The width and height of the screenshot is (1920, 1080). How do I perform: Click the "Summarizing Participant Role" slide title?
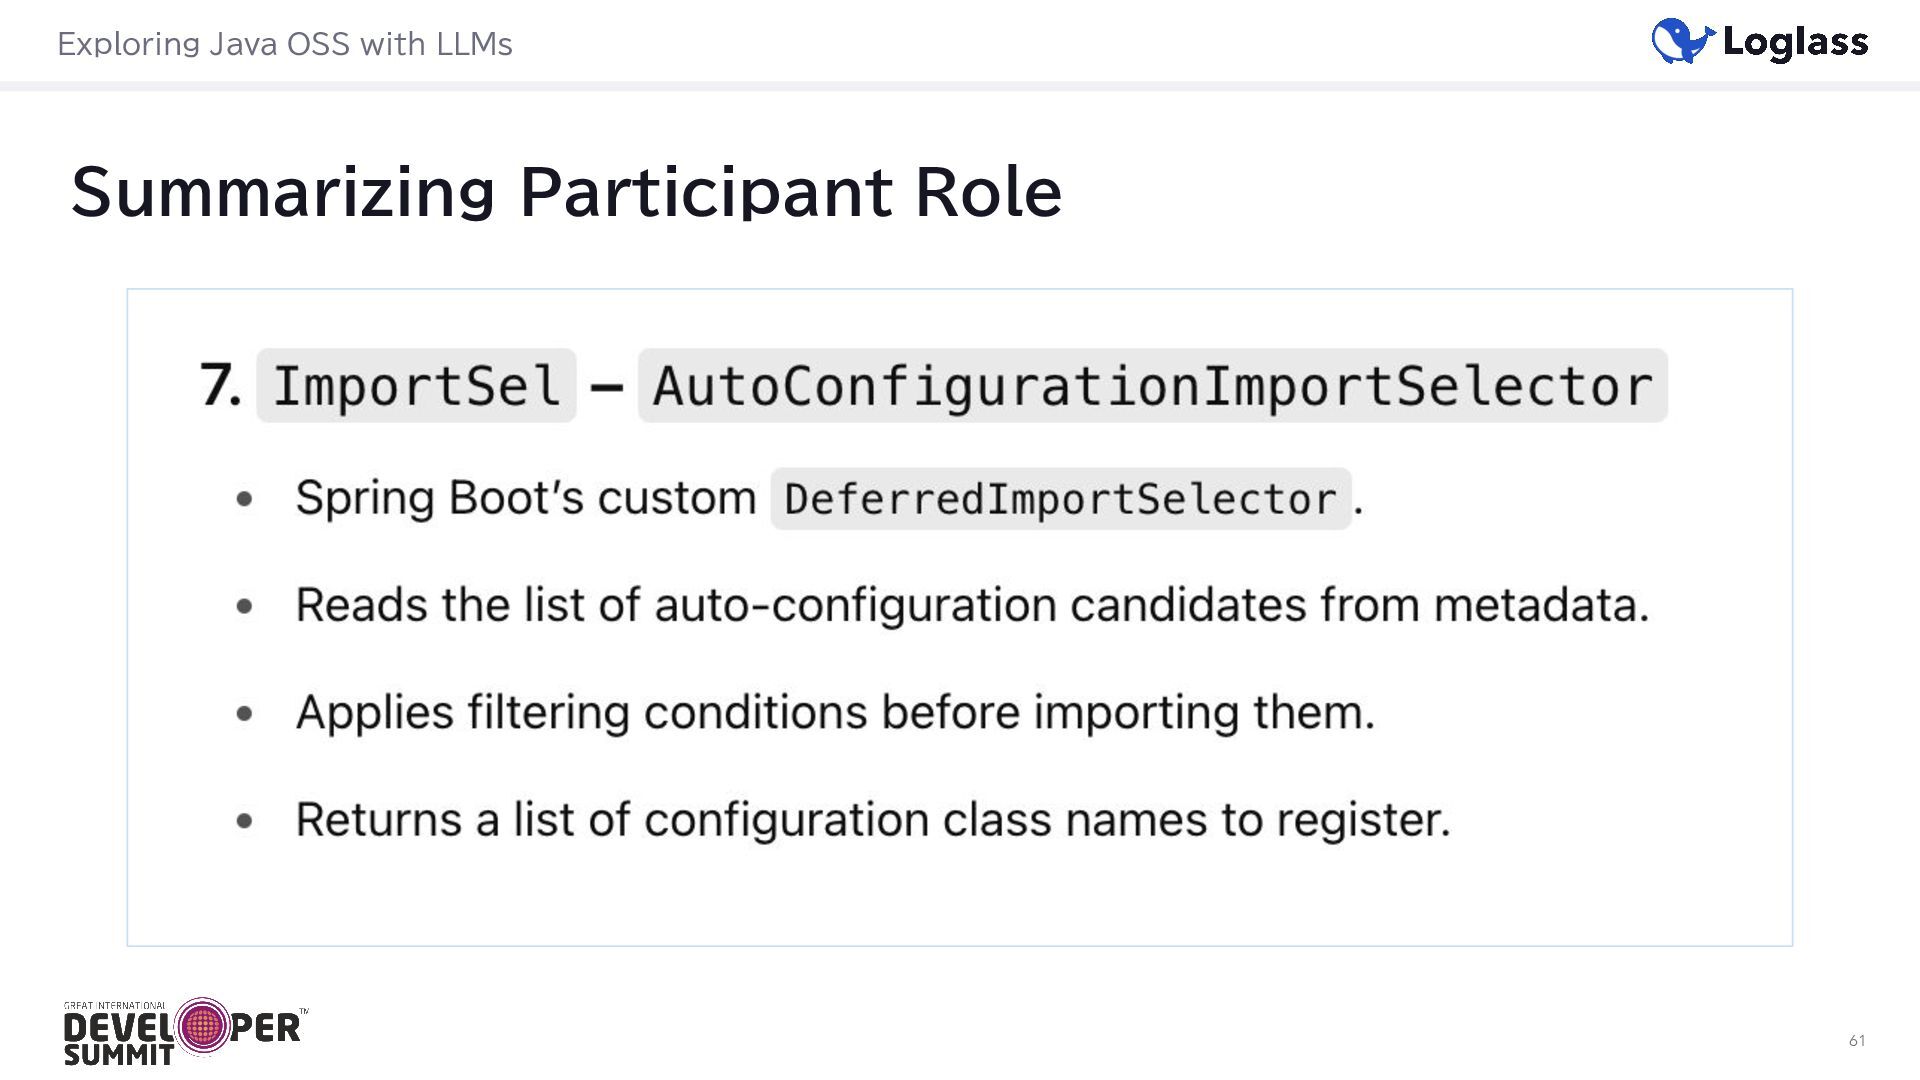click(x=566, y=191)
